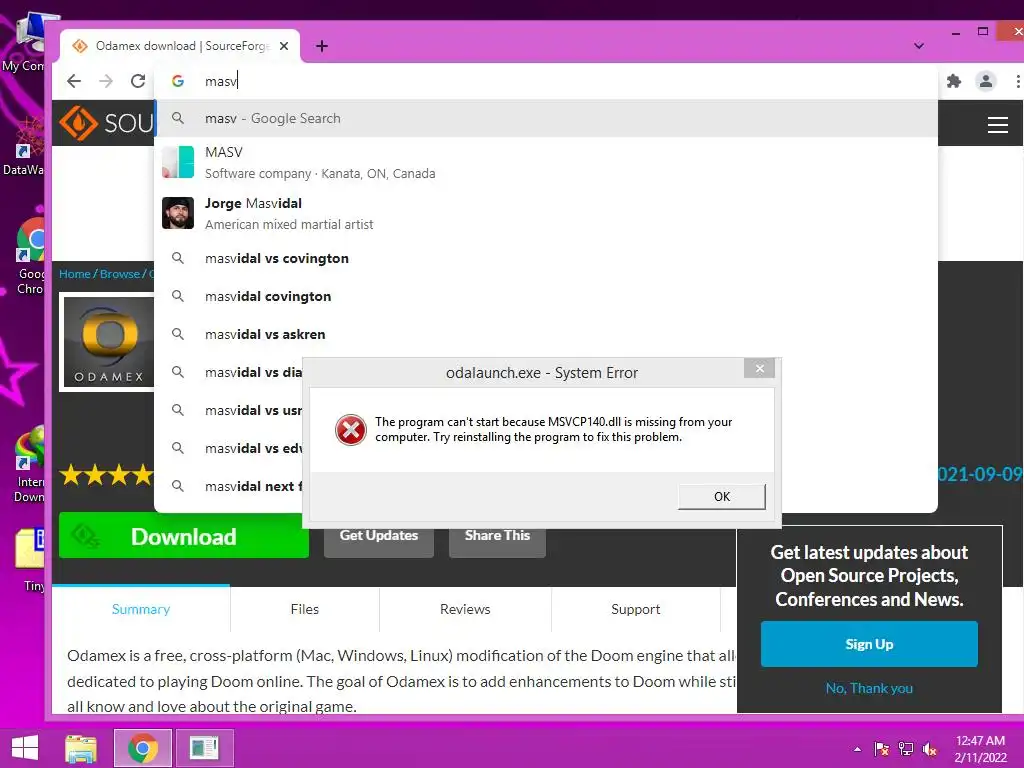Click the Sign Up button
The image size is (1024, 768).
pyautogui.click(x=869, y=644)
